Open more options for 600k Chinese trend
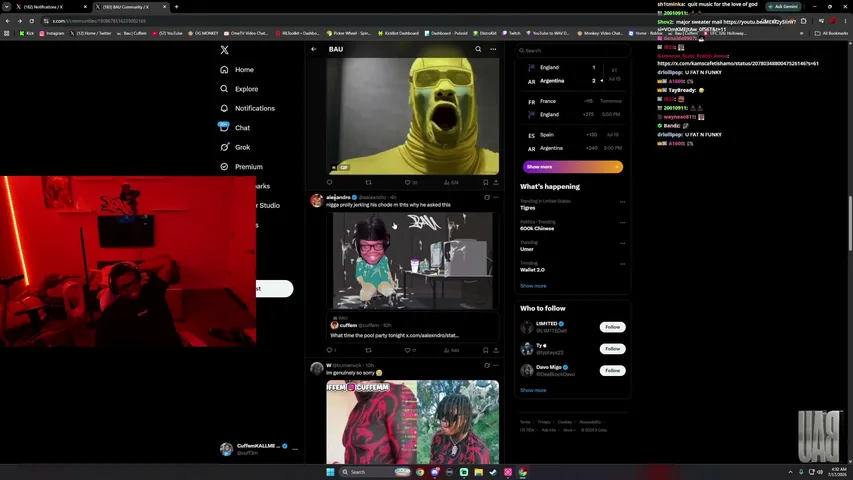853x480 pixels. [622, 223]
